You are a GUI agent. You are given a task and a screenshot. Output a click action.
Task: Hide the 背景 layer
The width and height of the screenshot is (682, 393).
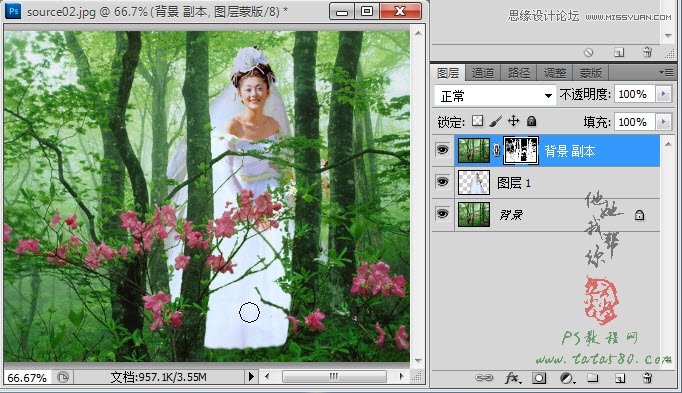pyautogui.click(x=442, y=214)
